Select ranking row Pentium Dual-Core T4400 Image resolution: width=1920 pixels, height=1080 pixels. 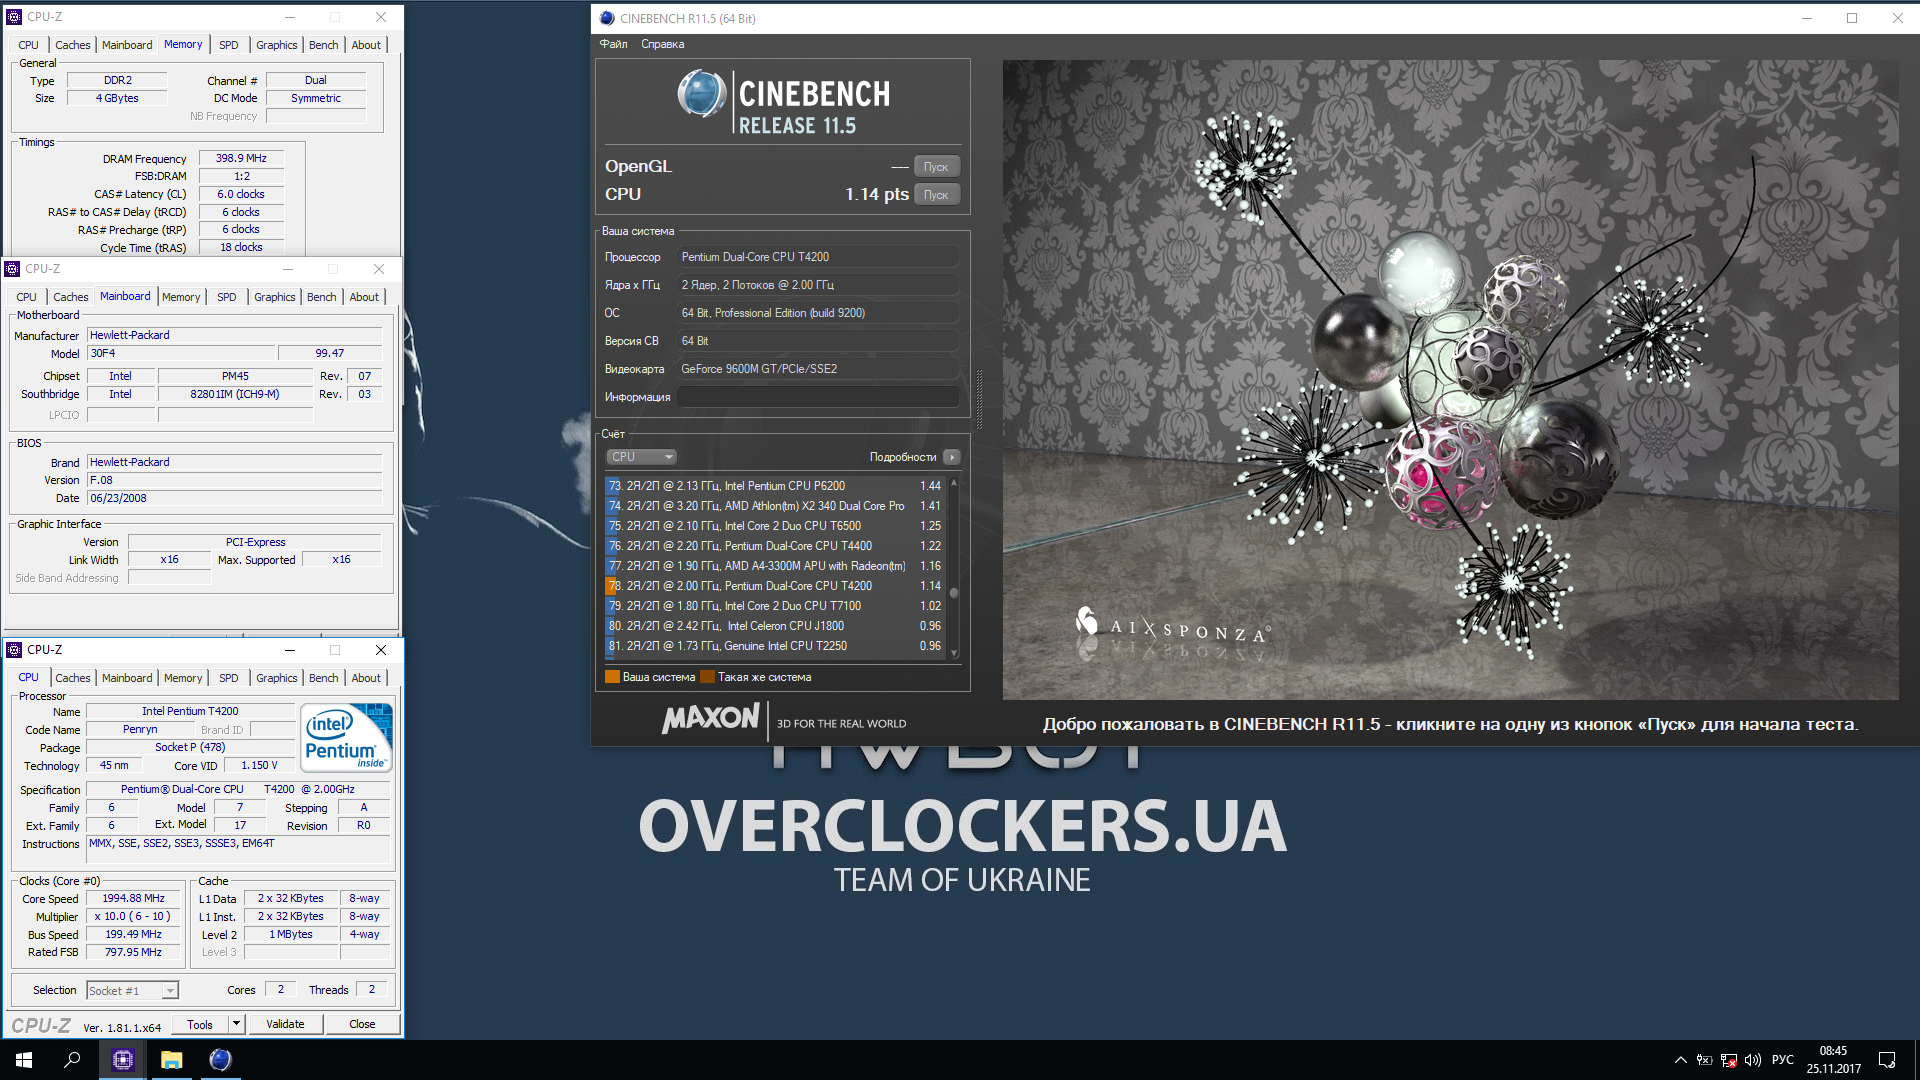(x=775, y=546)
